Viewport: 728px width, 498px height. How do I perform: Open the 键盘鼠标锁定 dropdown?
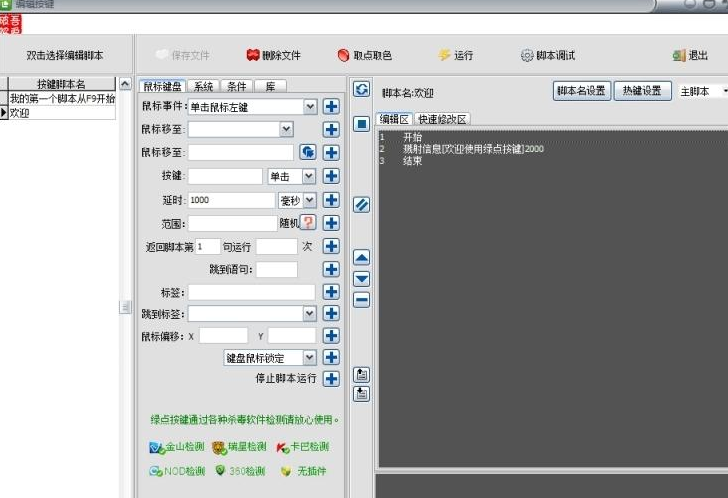[310, 357]
